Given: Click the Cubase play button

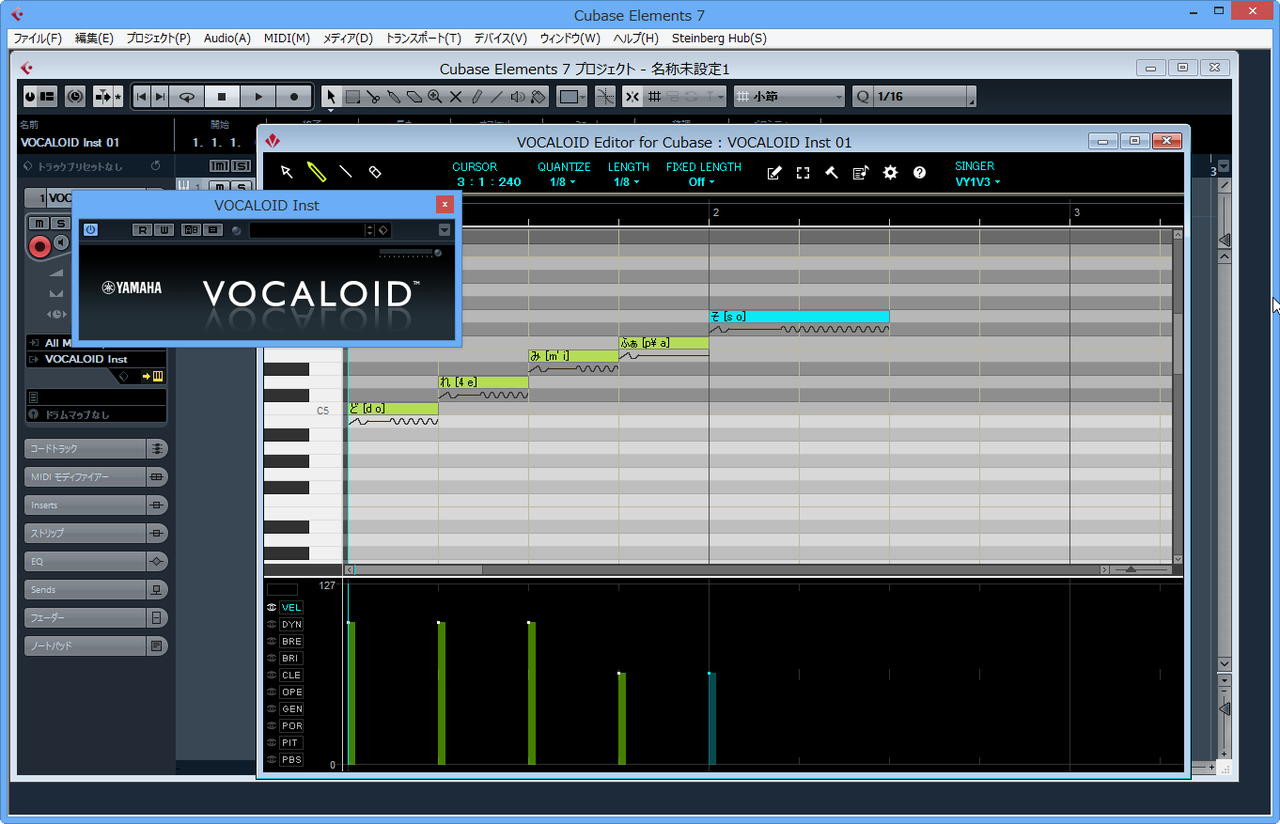Looking at the screenshot, I should [x=258, y=97].
